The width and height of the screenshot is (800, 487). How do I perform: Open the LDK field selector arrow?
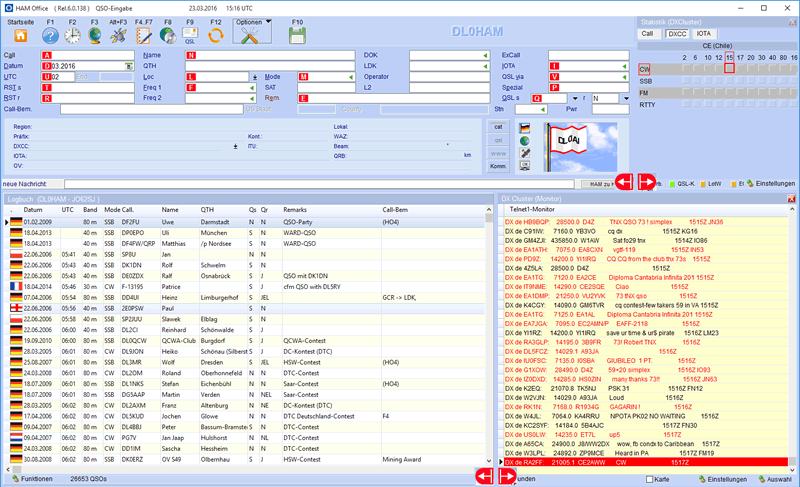click(485, 66)
